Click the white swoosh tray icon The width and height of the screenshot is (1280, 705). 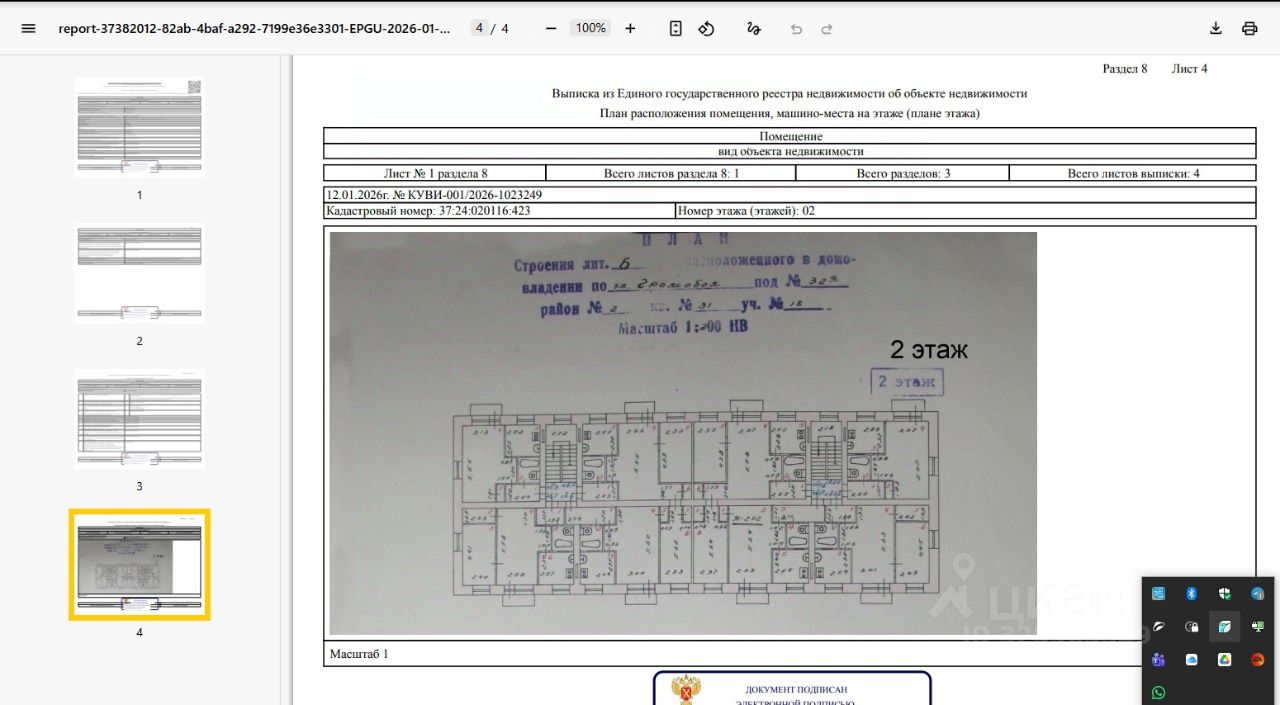1159,627
